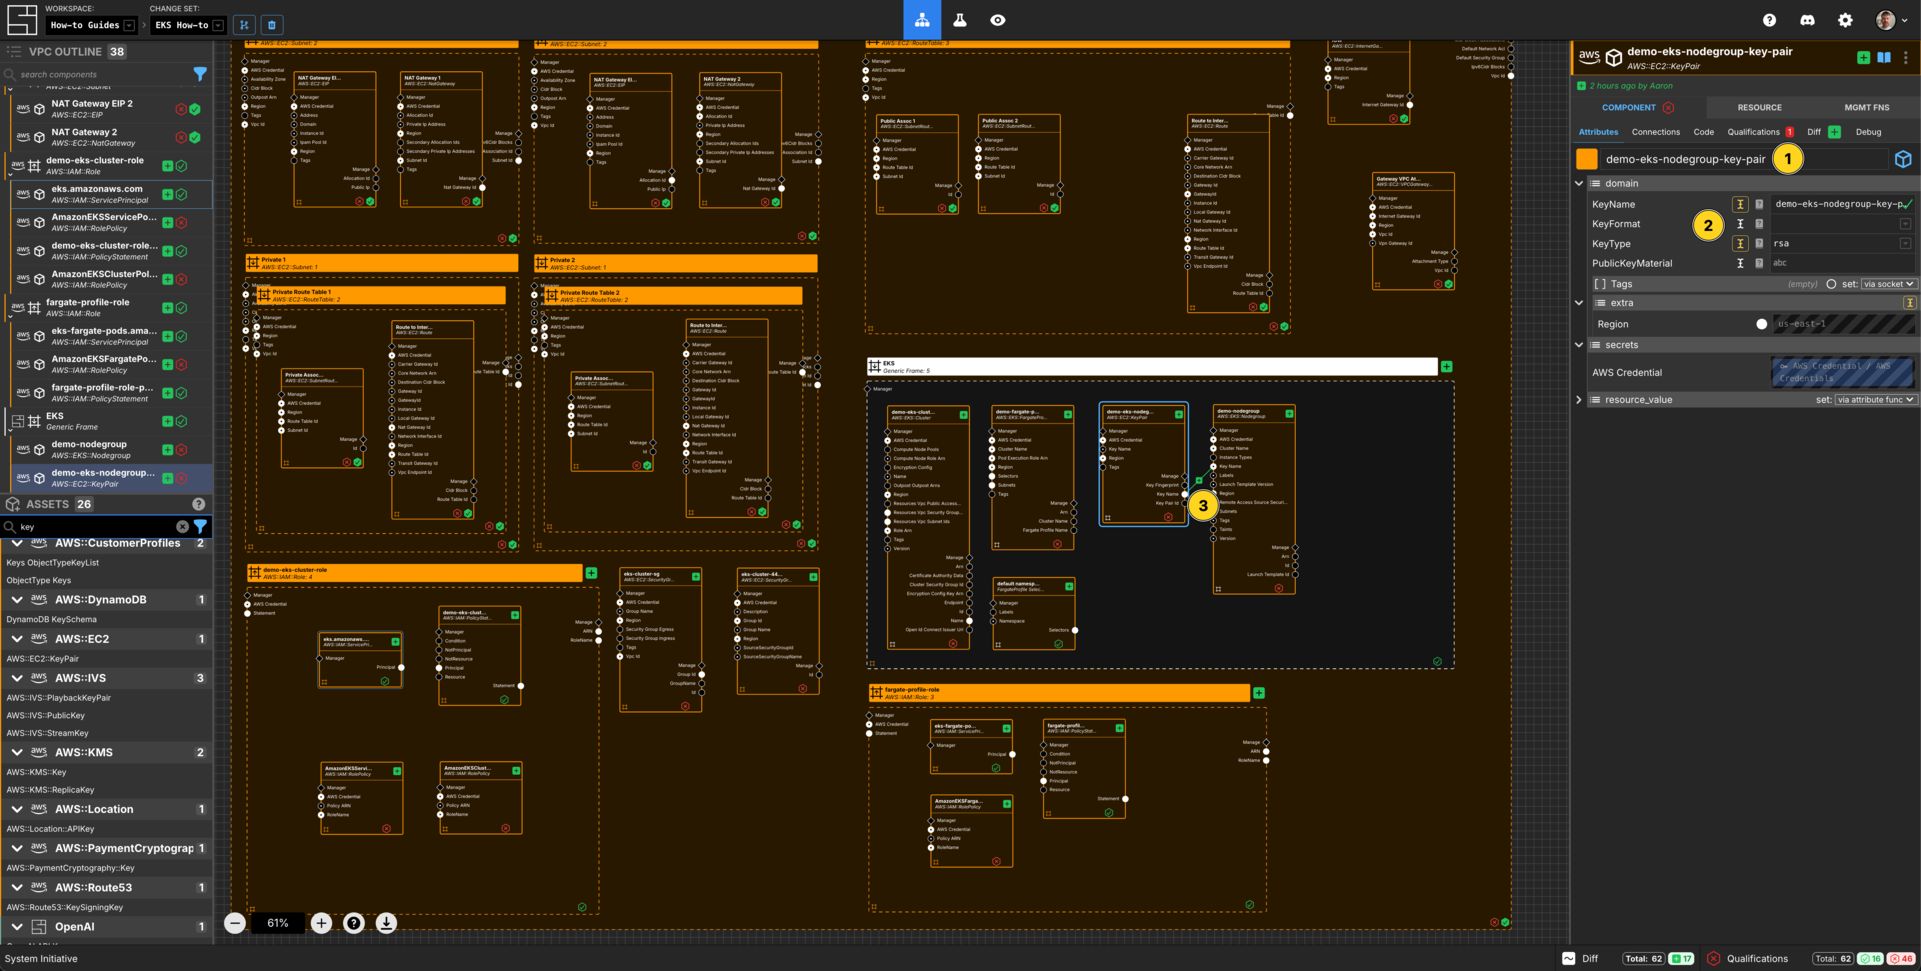Click the extra section source icon
Viewport: 1921px width, 971px height.
[x=1909, y=303]
